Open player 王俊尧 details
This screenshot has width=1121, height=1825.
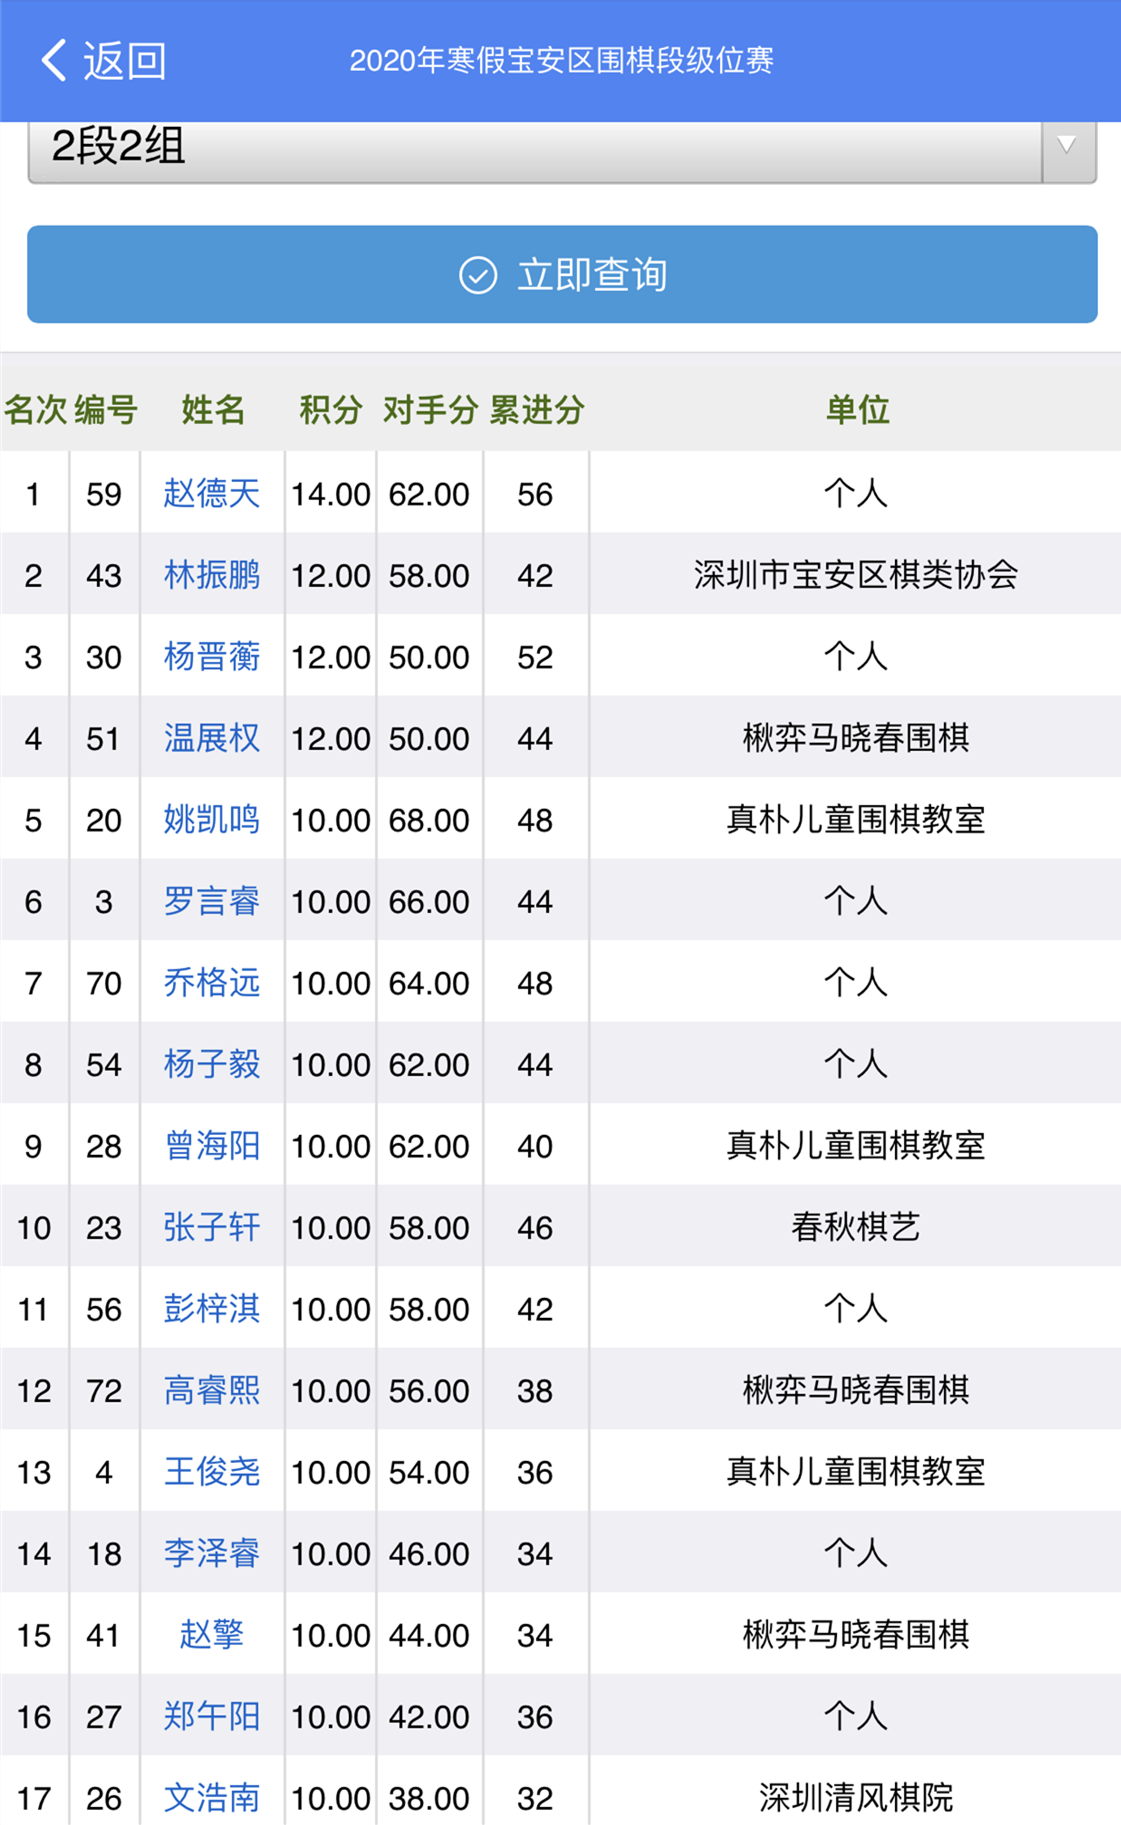click(x=212, y=1471)
